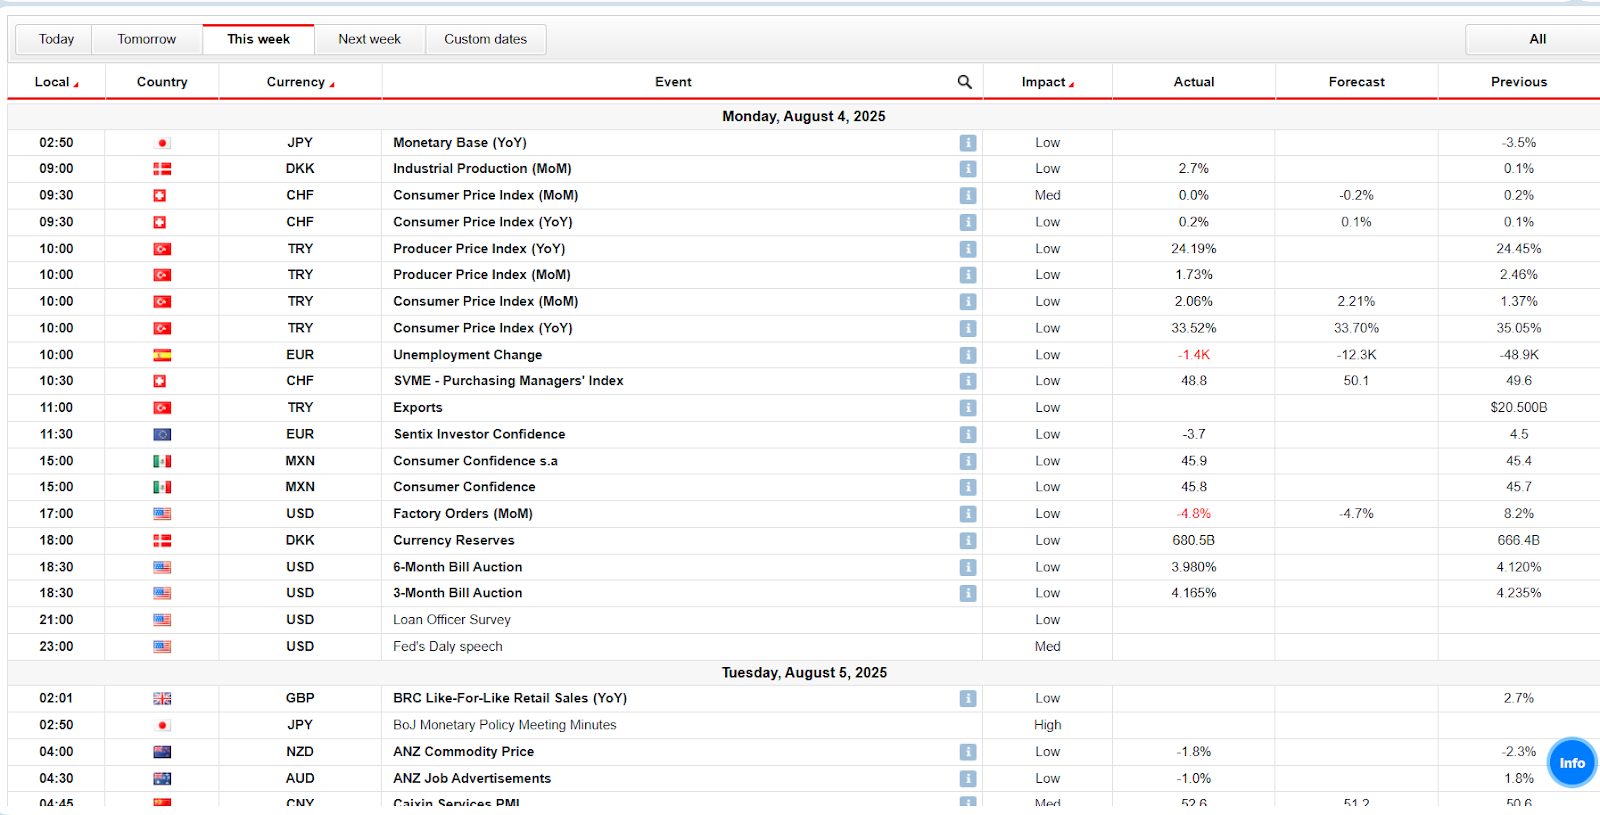Click the blue Info floating button
The height and width of the screenshot is (815, 1600).
(x=1571, y=763)
